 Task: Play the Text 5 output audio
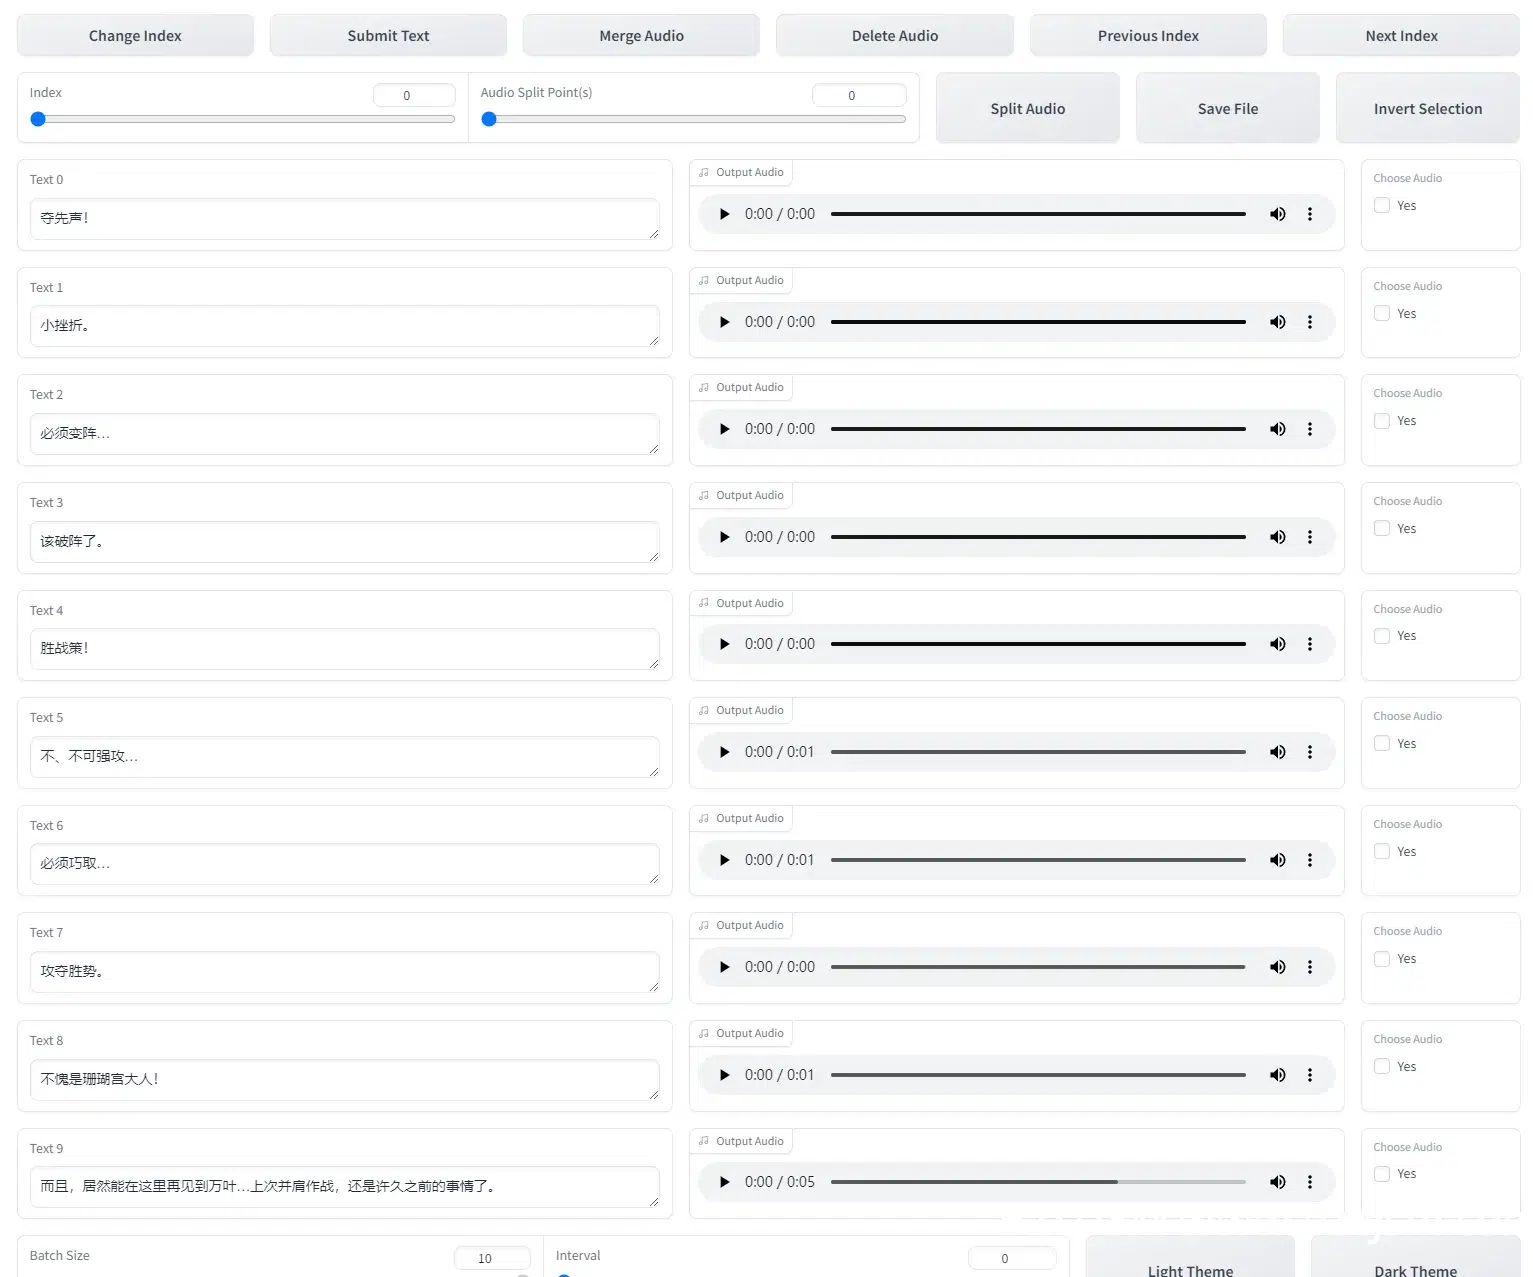[725, 752]
